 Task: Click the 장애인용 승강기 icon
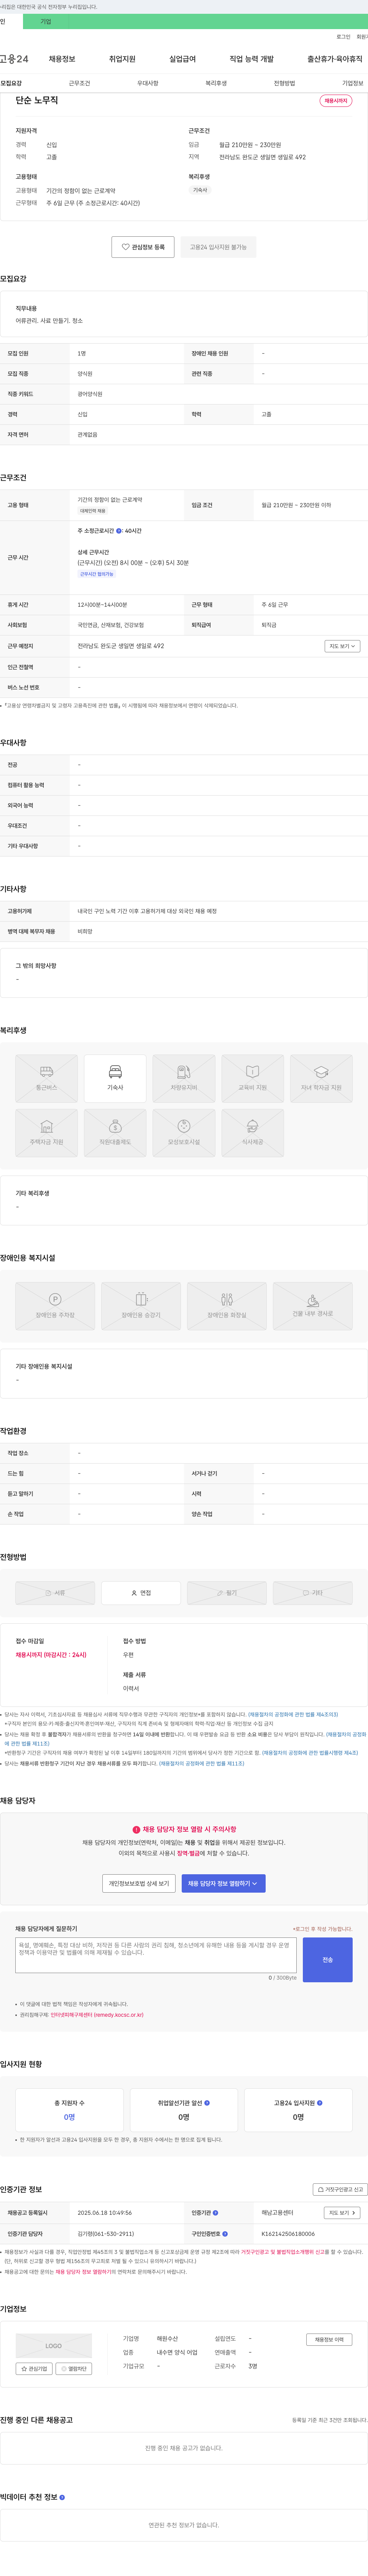(141, 1306)
